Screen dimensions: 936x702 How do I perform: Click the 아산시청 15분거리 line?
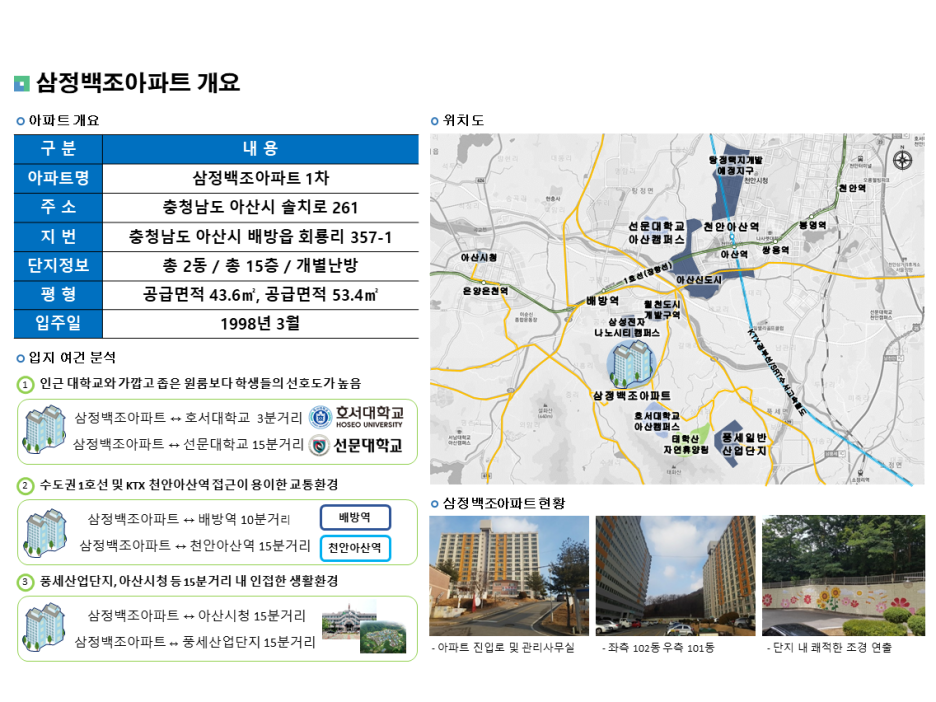(x=196, y=615)
